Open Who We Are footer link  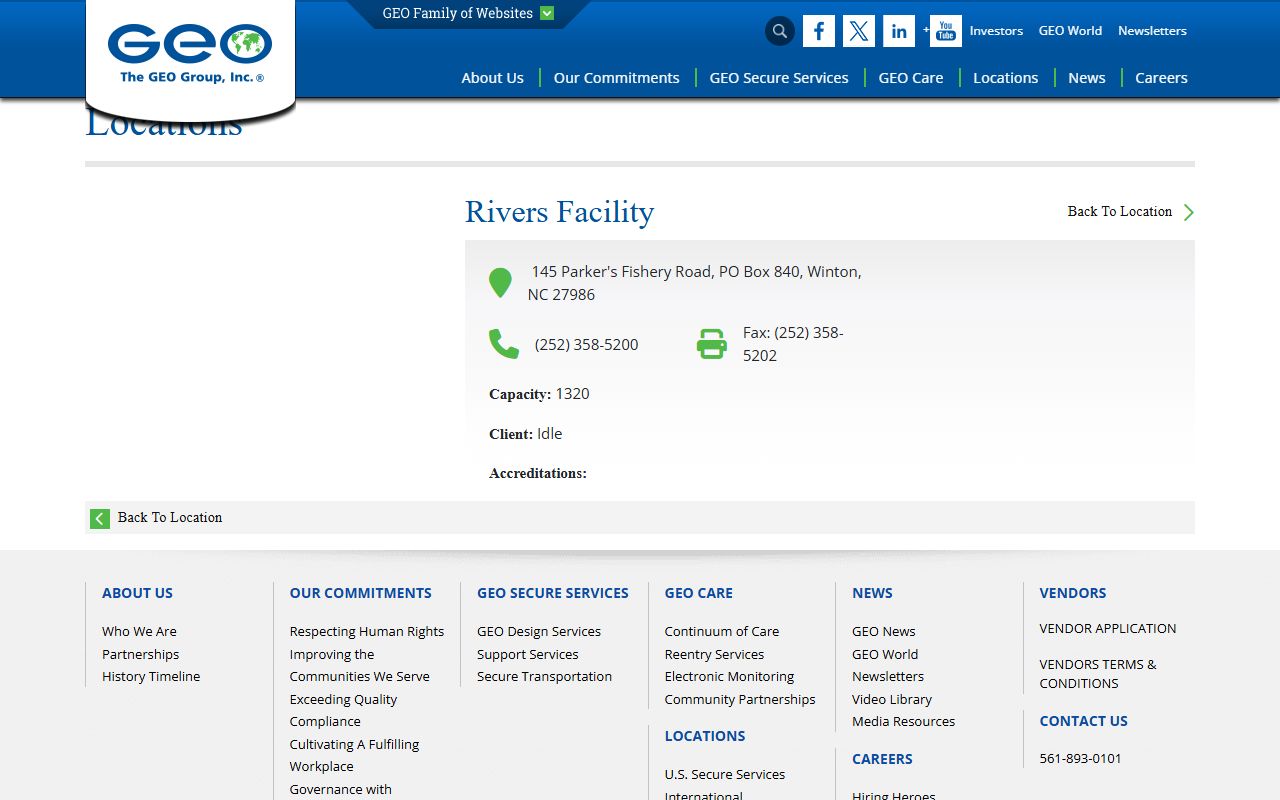(x=139, y=631)
